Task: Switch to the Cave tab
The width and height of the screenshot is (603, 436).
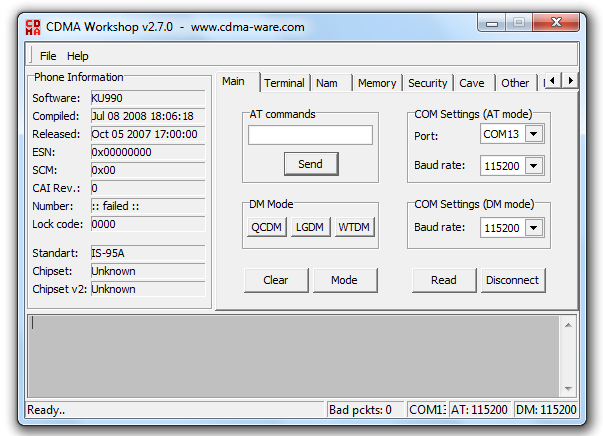Action: click(473, 83)
